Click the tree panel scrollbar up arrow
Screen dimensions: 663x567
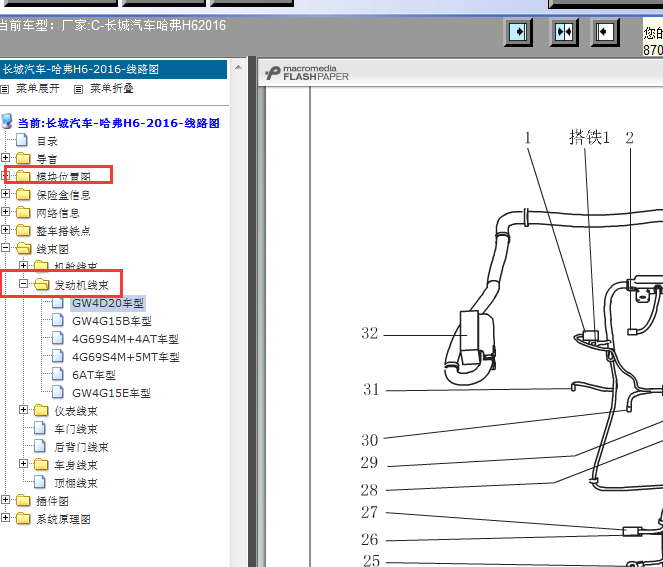point(238,67)
